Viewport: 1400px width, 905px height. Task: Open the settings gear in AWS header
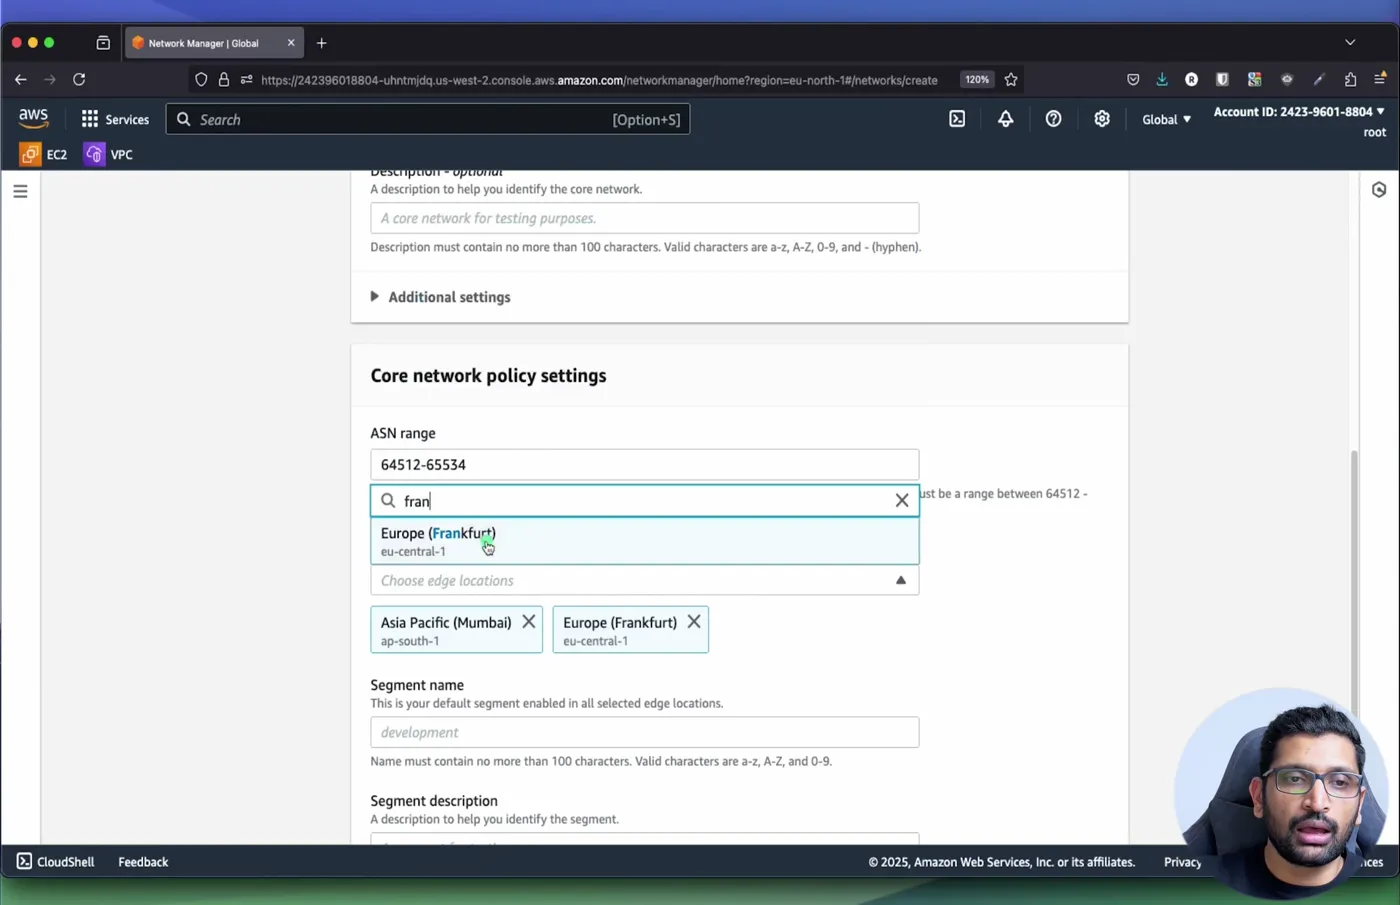coord(1101,119)
